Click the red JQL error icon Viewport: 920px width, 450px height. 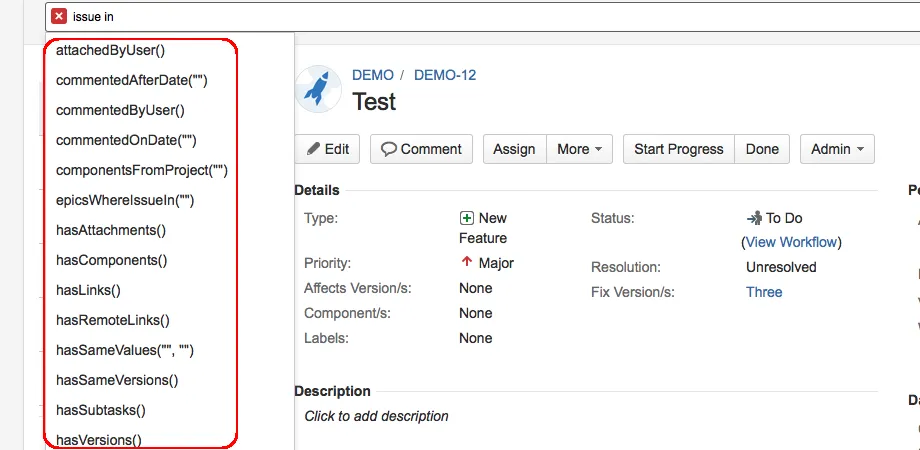(x=59, y=16)
